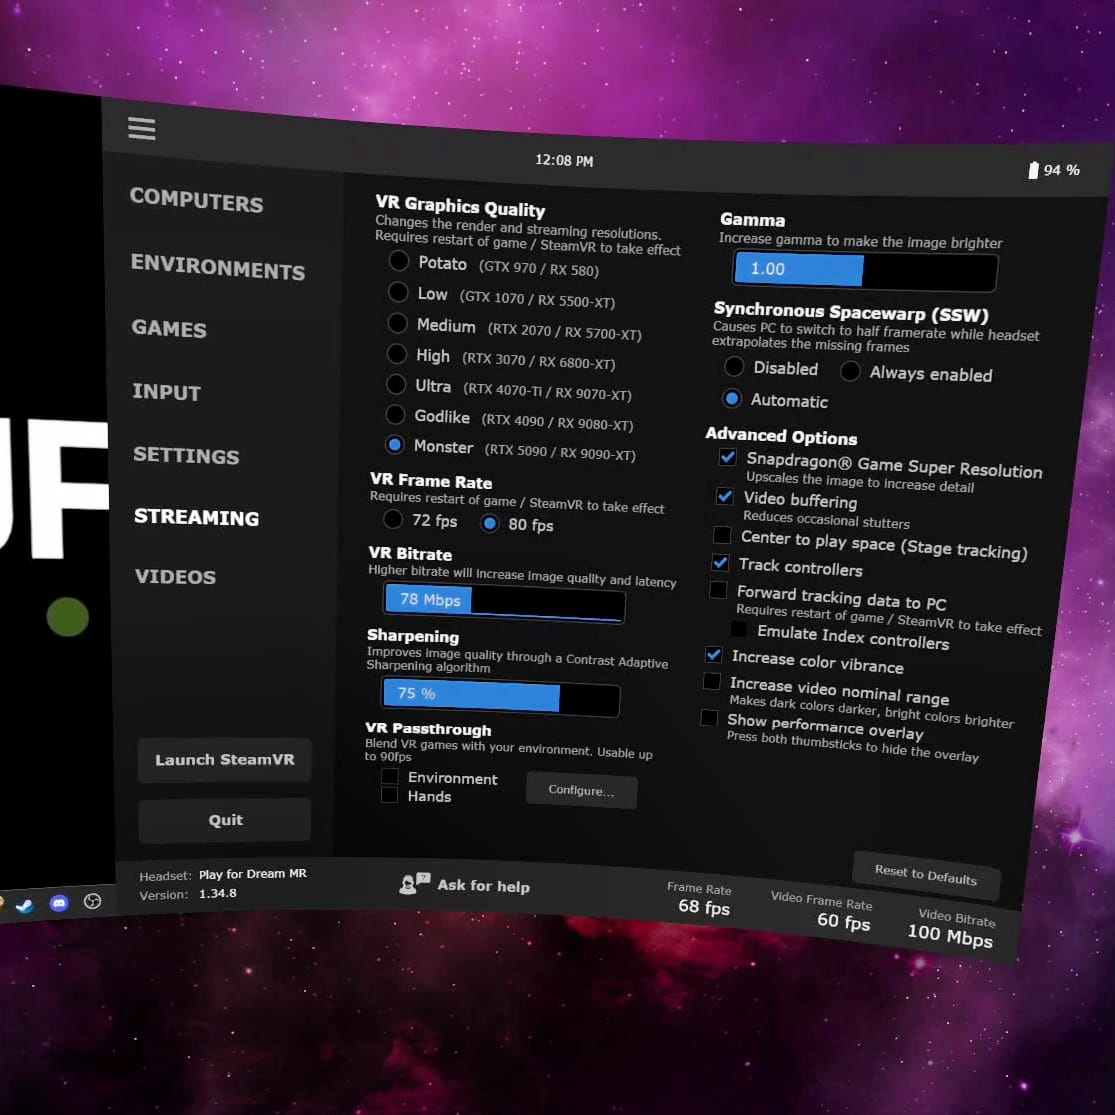The image size is (1115, 1115).
Task: Enable Show performance overlay checkbox
Action: (x=709, y=718)
